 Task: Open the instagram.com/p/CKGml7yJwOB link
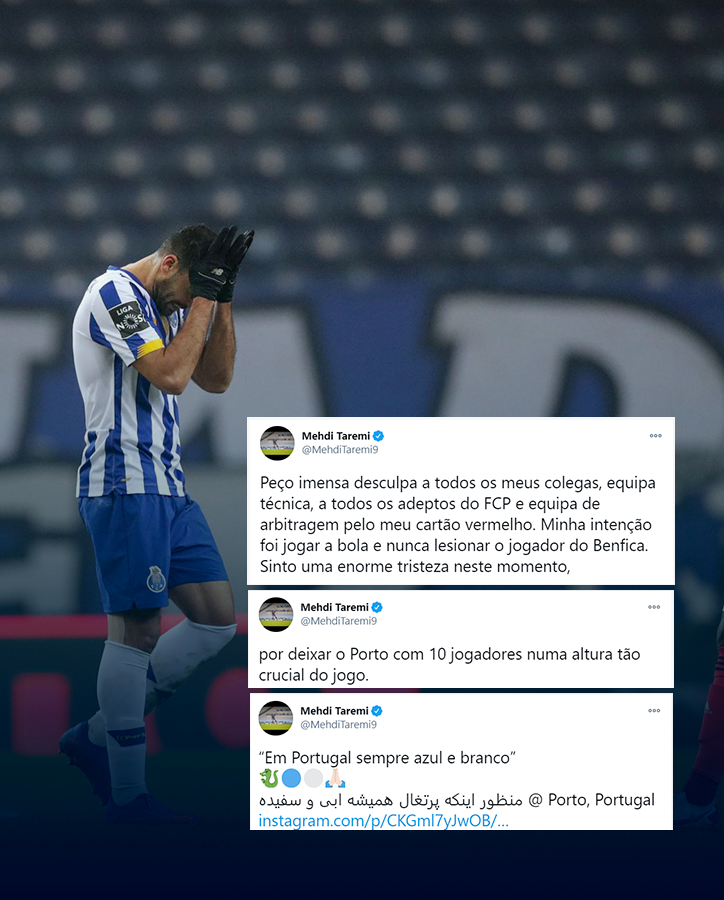coord(384,821)
